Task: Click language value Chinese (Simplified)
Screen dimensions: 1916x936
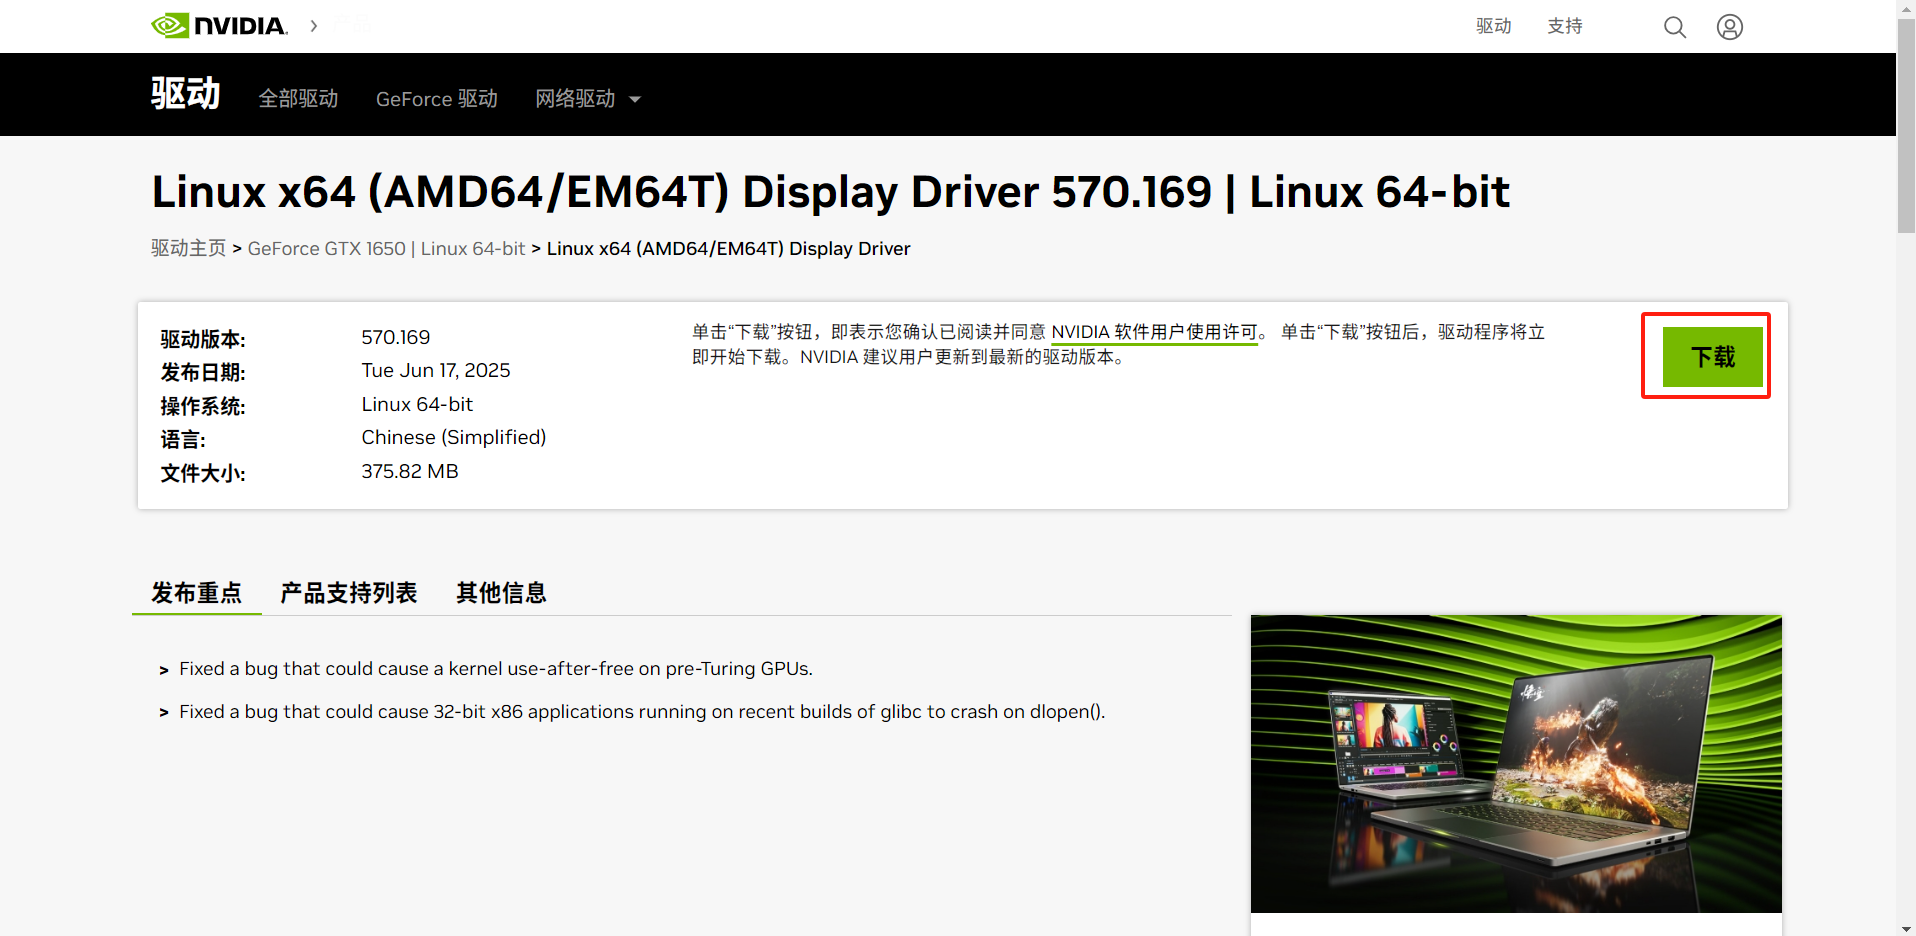Action: coord(454,438)
